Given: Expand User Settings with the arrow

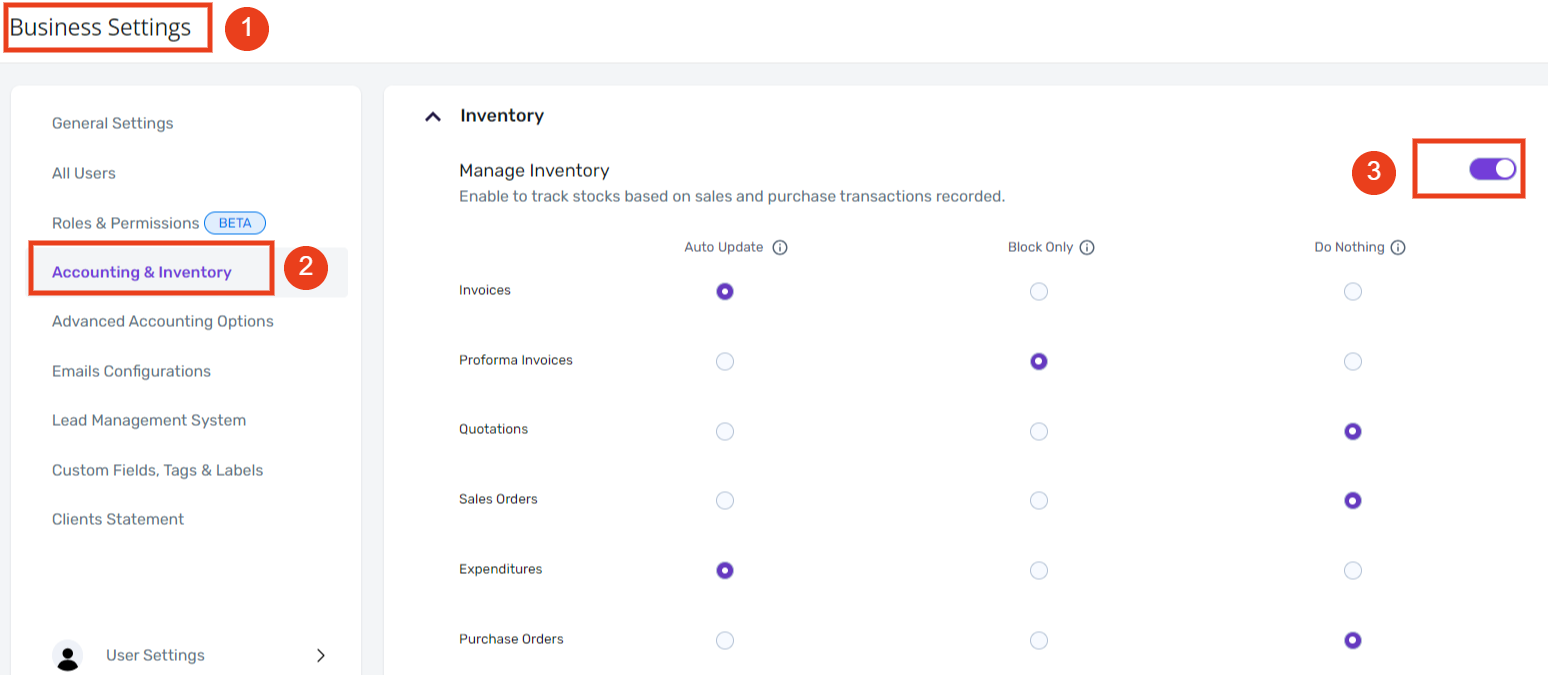Looking at the screenshot, I should (x=321, y=656).
